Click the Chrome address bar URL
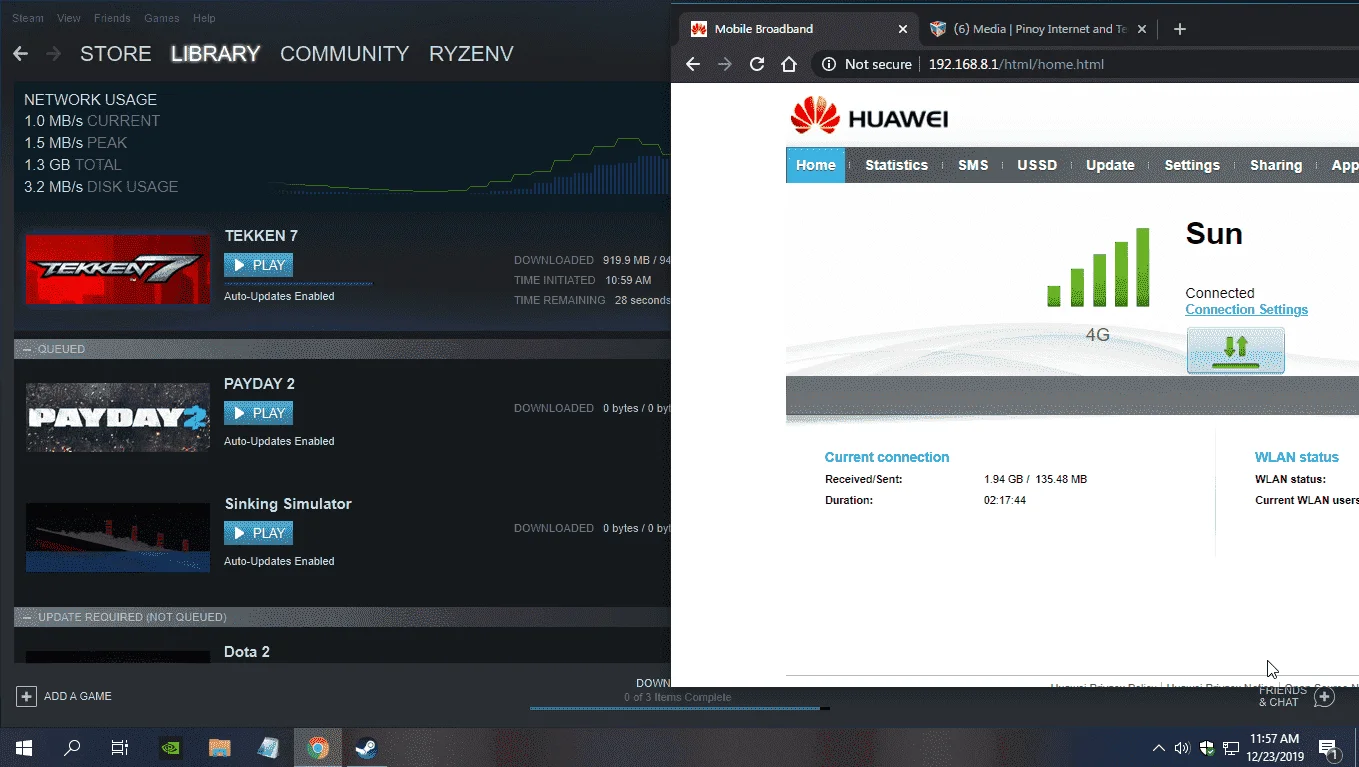This screenshot has width=1359, height=767. [x=1016, y=64]
